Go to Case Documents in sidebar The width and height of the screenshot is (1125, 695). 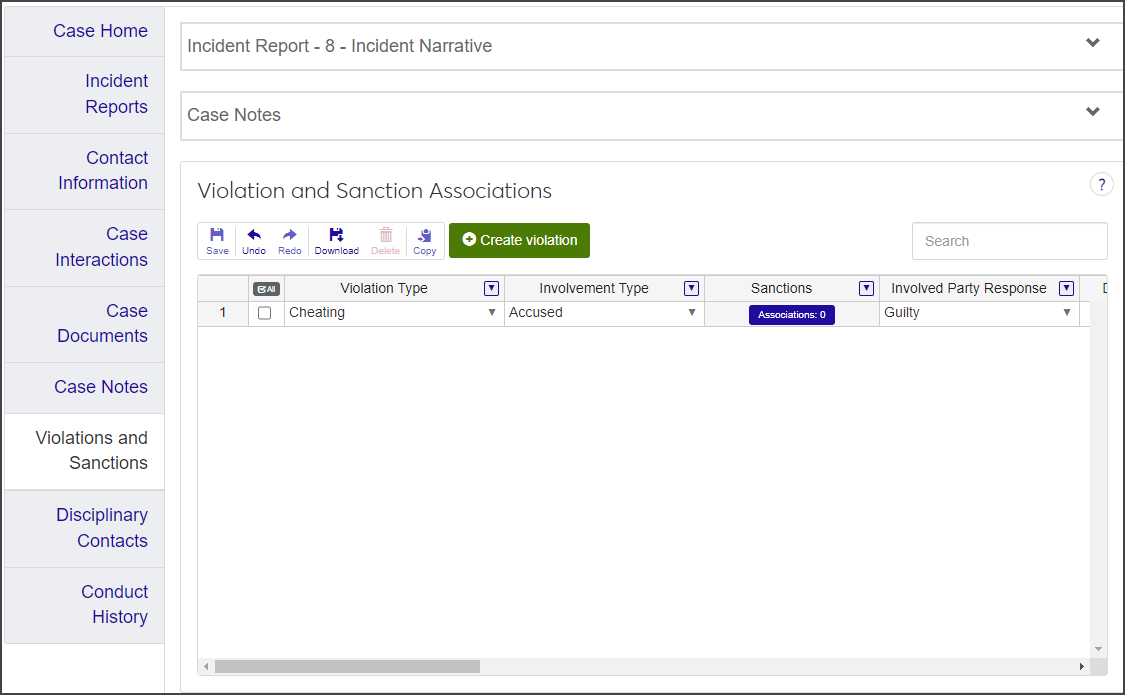point(102,323)
